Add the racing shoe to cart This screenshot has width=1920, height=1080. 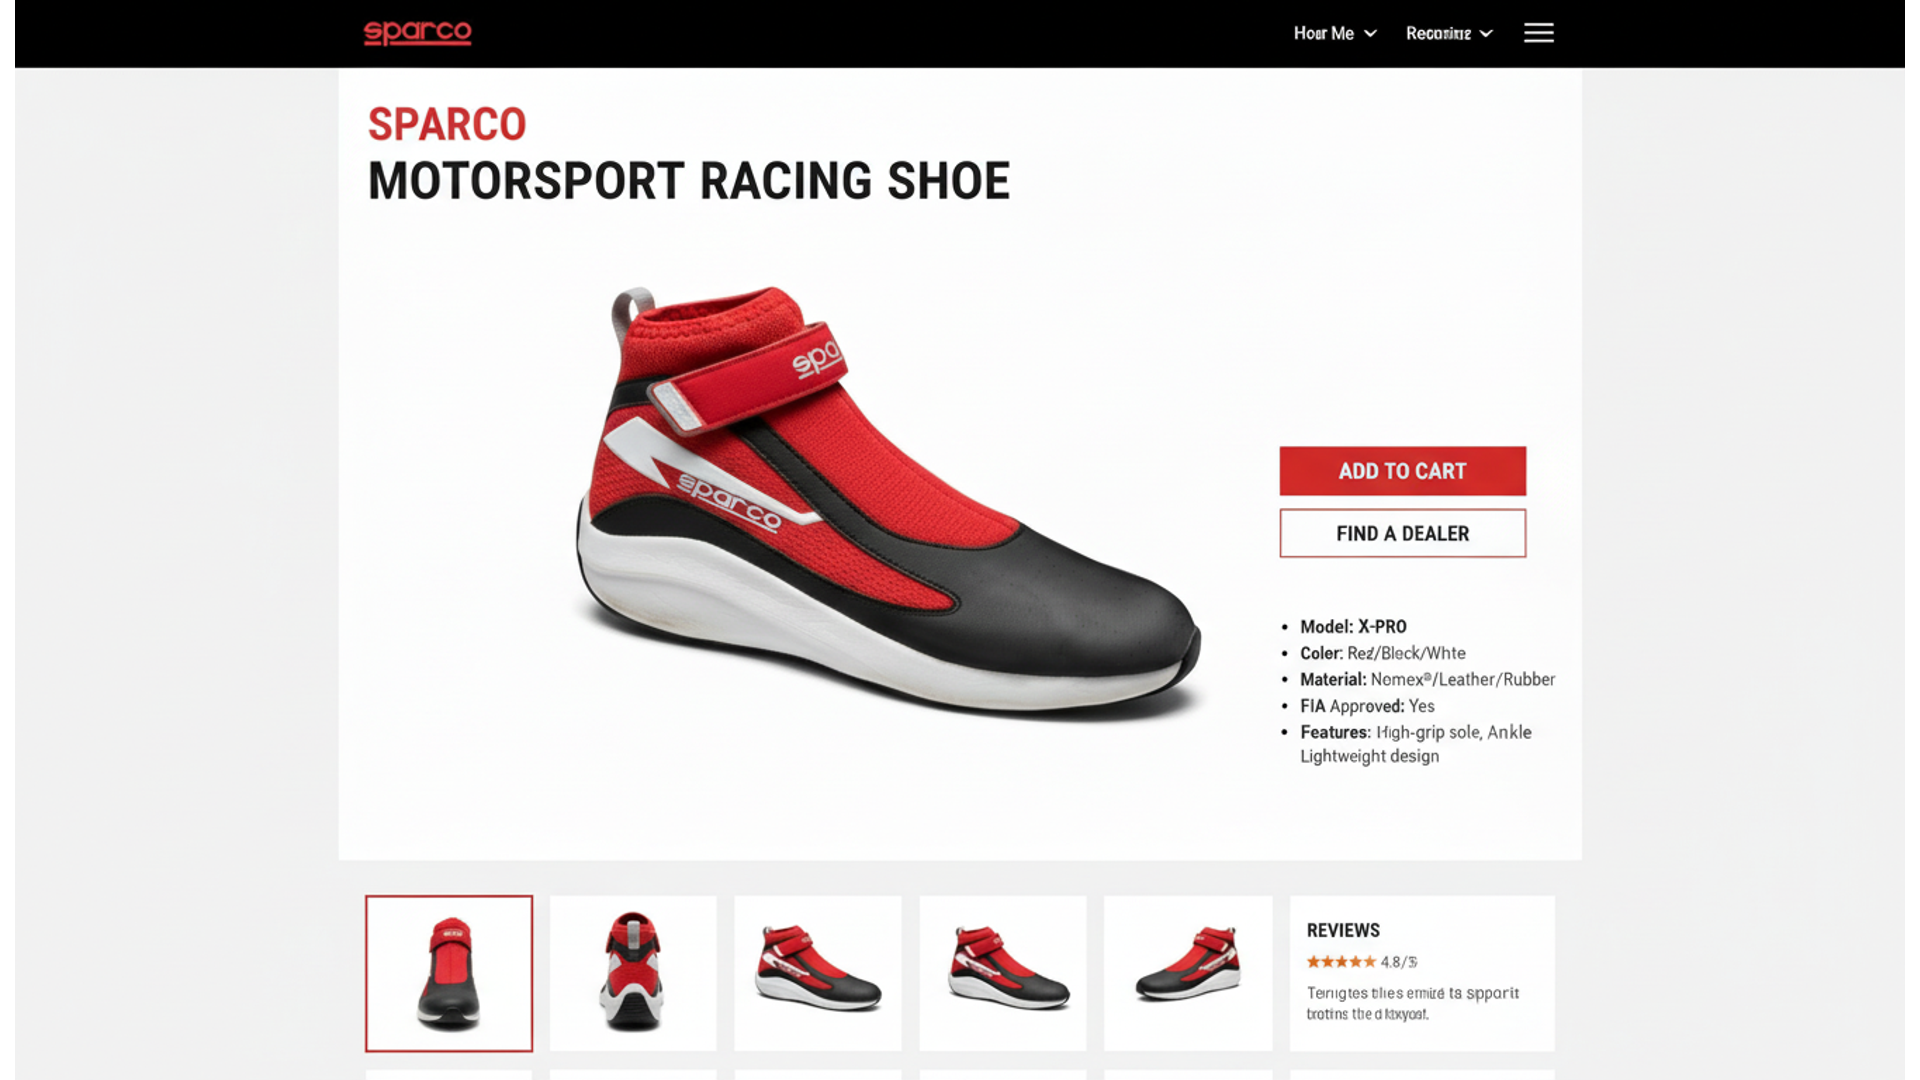tap(1402, 471)
